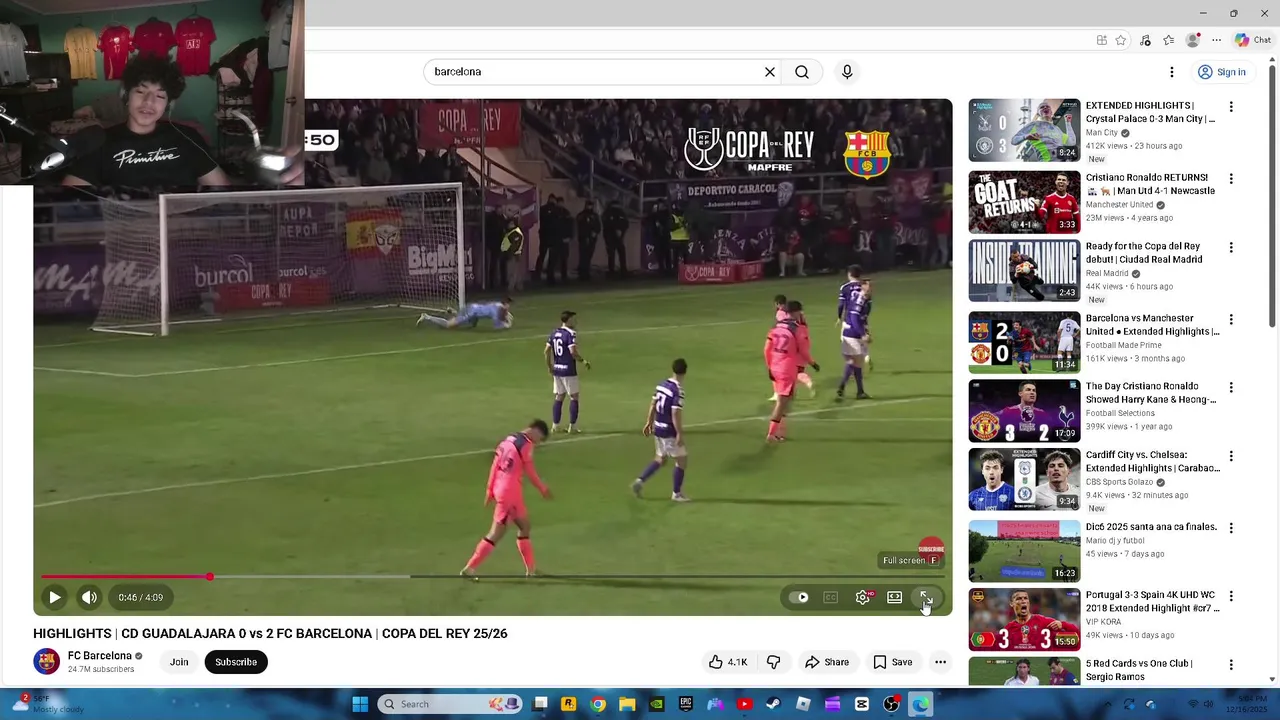Image resolution: width=1280 pixels, height=720 pixels.
Task: Open Copilot Chat in the Edge toolbar
Action: pos(1253,40)
